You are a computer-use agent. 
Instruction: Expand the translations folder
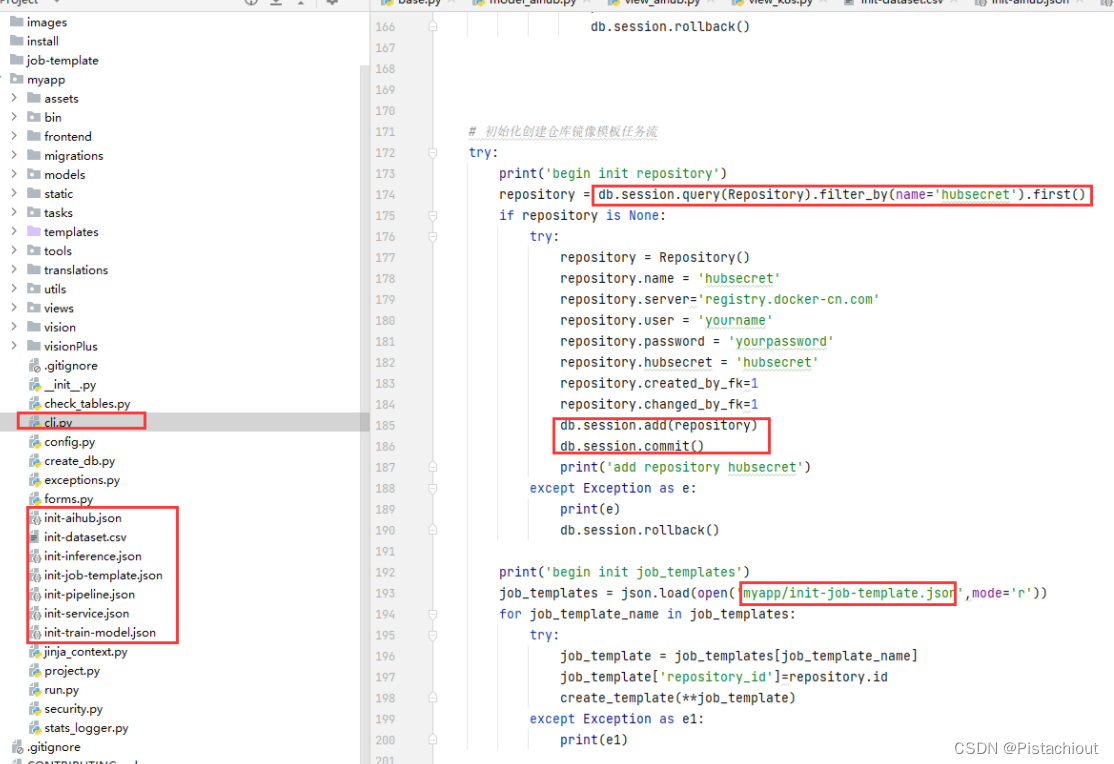coord(14,269)
